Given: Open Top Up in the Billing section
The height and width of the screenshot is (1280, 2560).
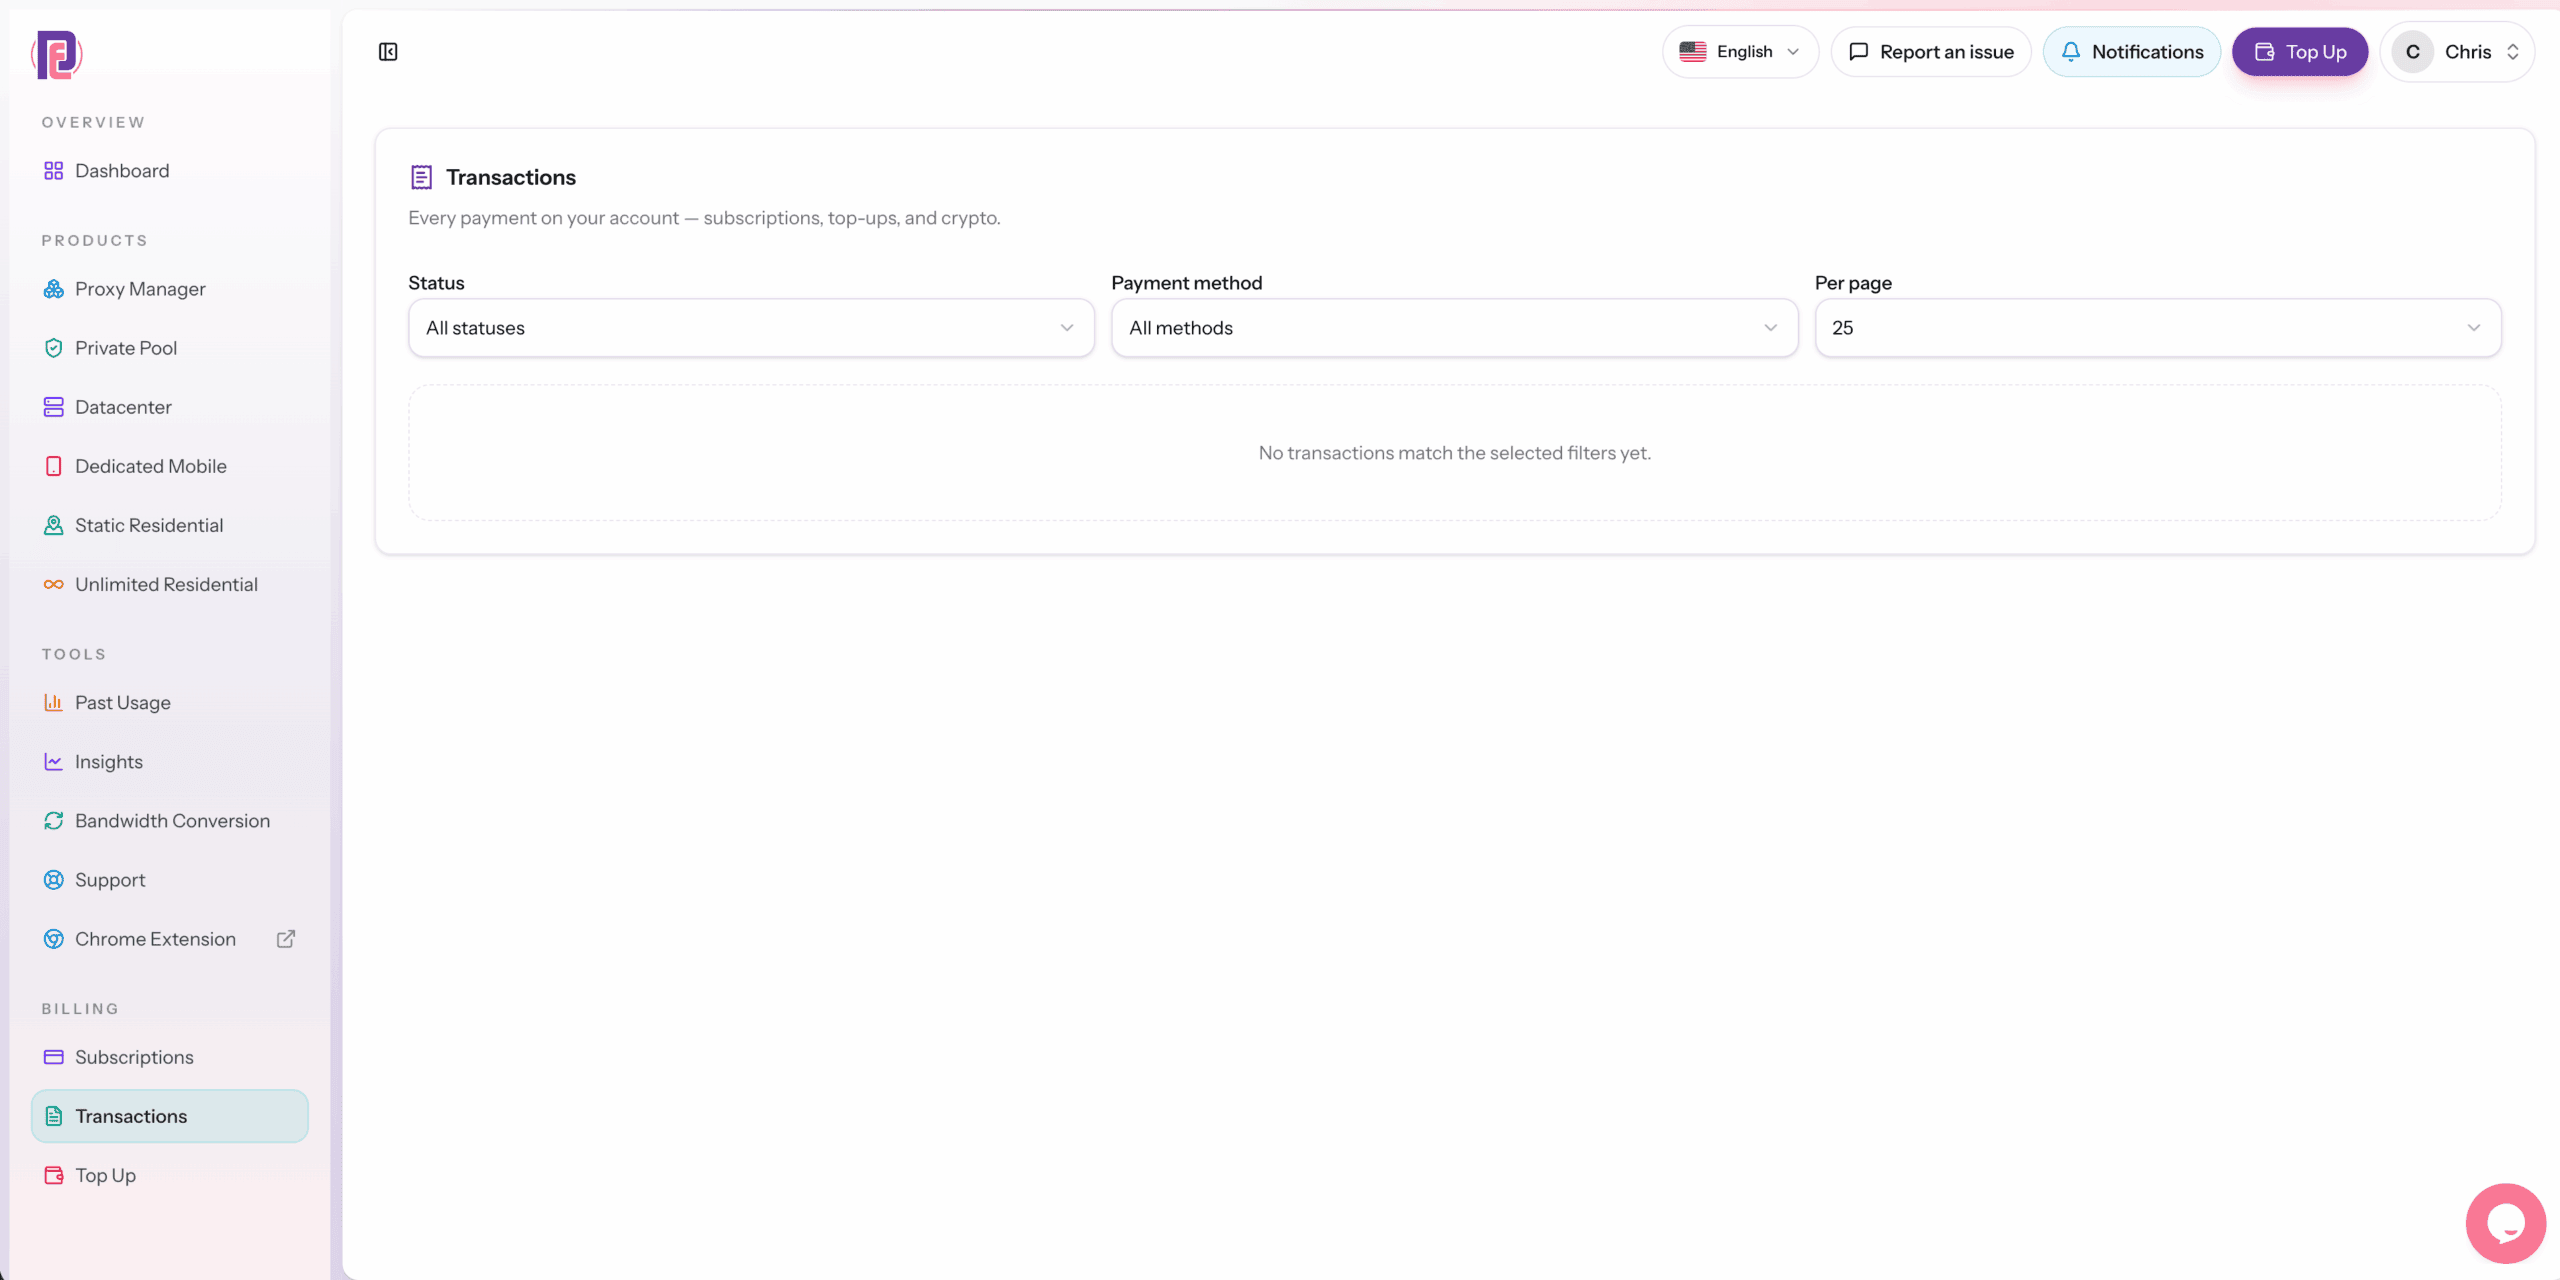Looking at the screenshot, I should (x=170, y=1175).
